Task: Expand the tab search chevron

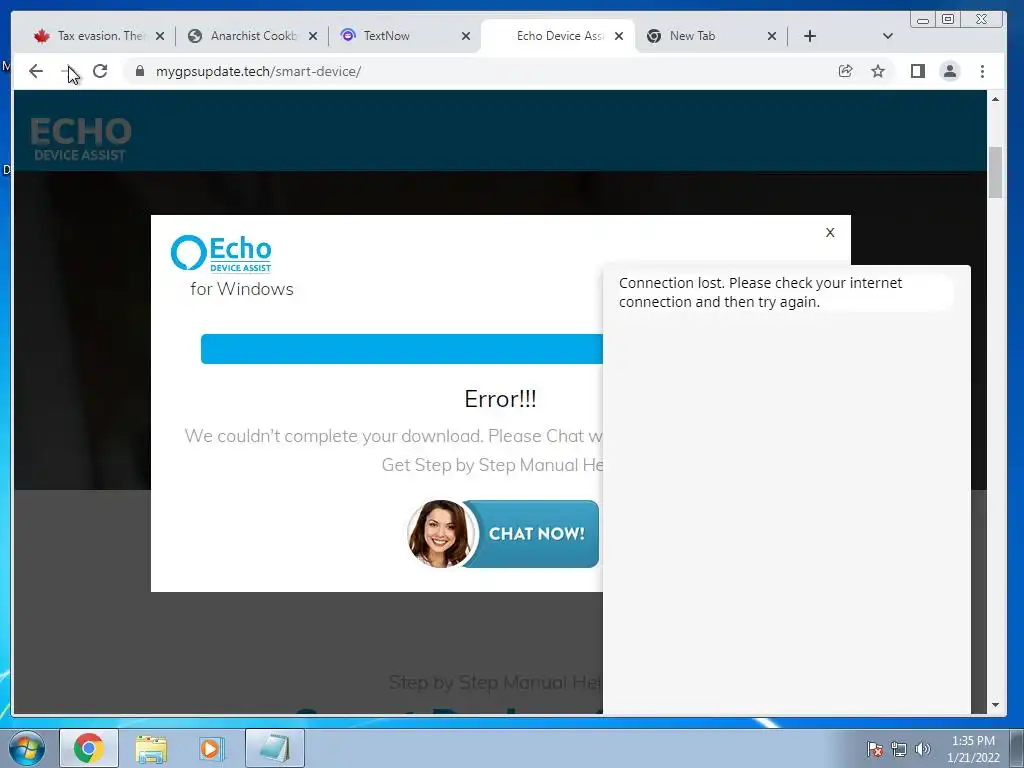Action: 888,36
